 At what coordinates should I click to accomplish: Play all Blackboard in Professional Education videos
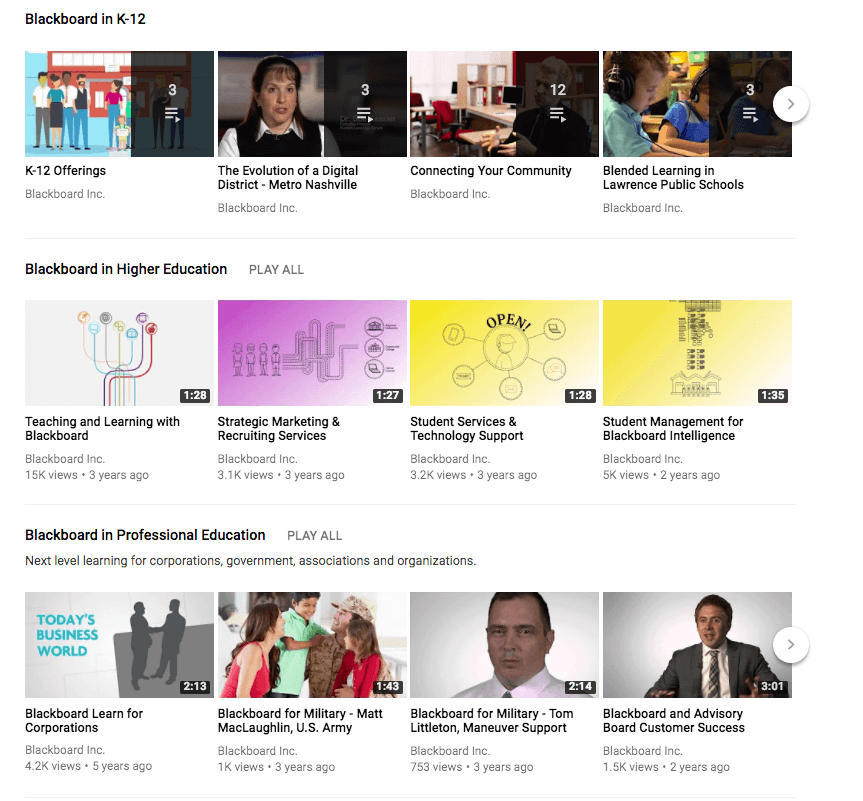pyautogui.click(x=314, y=536)
